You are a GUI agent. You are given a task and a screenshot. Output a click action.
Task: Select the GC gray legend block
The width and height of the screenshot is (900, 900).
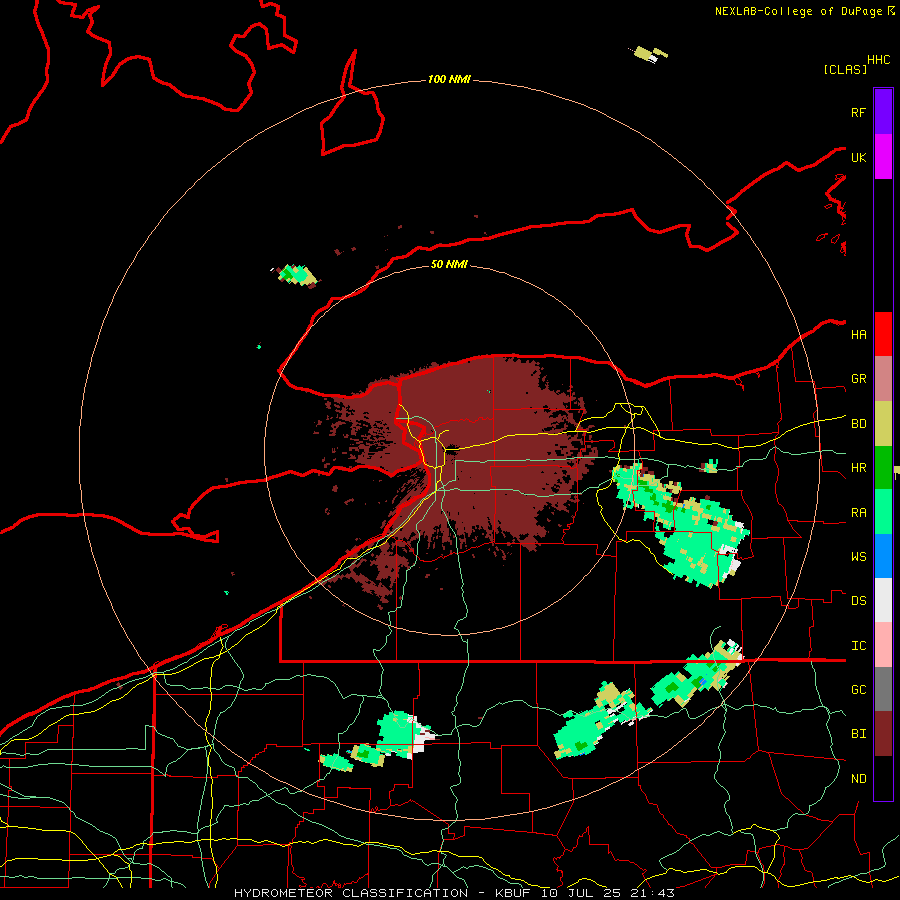coord(883,689)
